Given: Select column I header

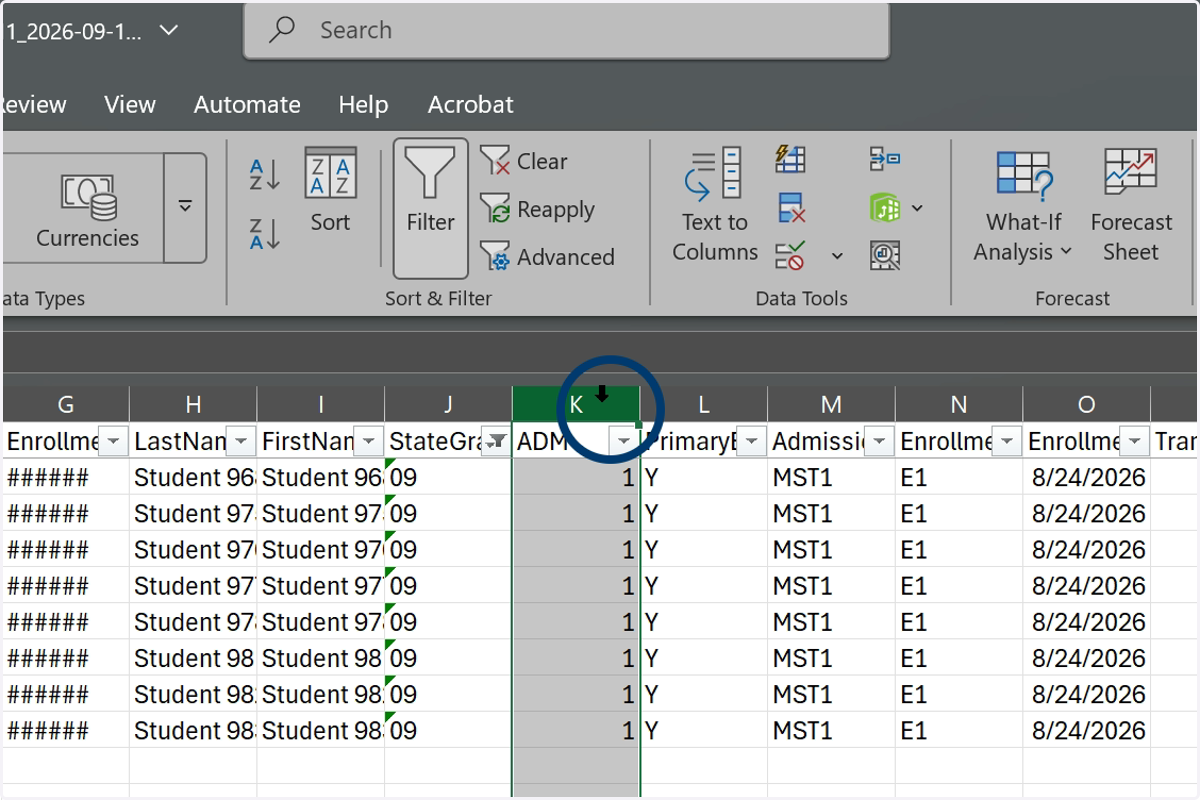Looking at the screenshot, I should pos(321,404).
